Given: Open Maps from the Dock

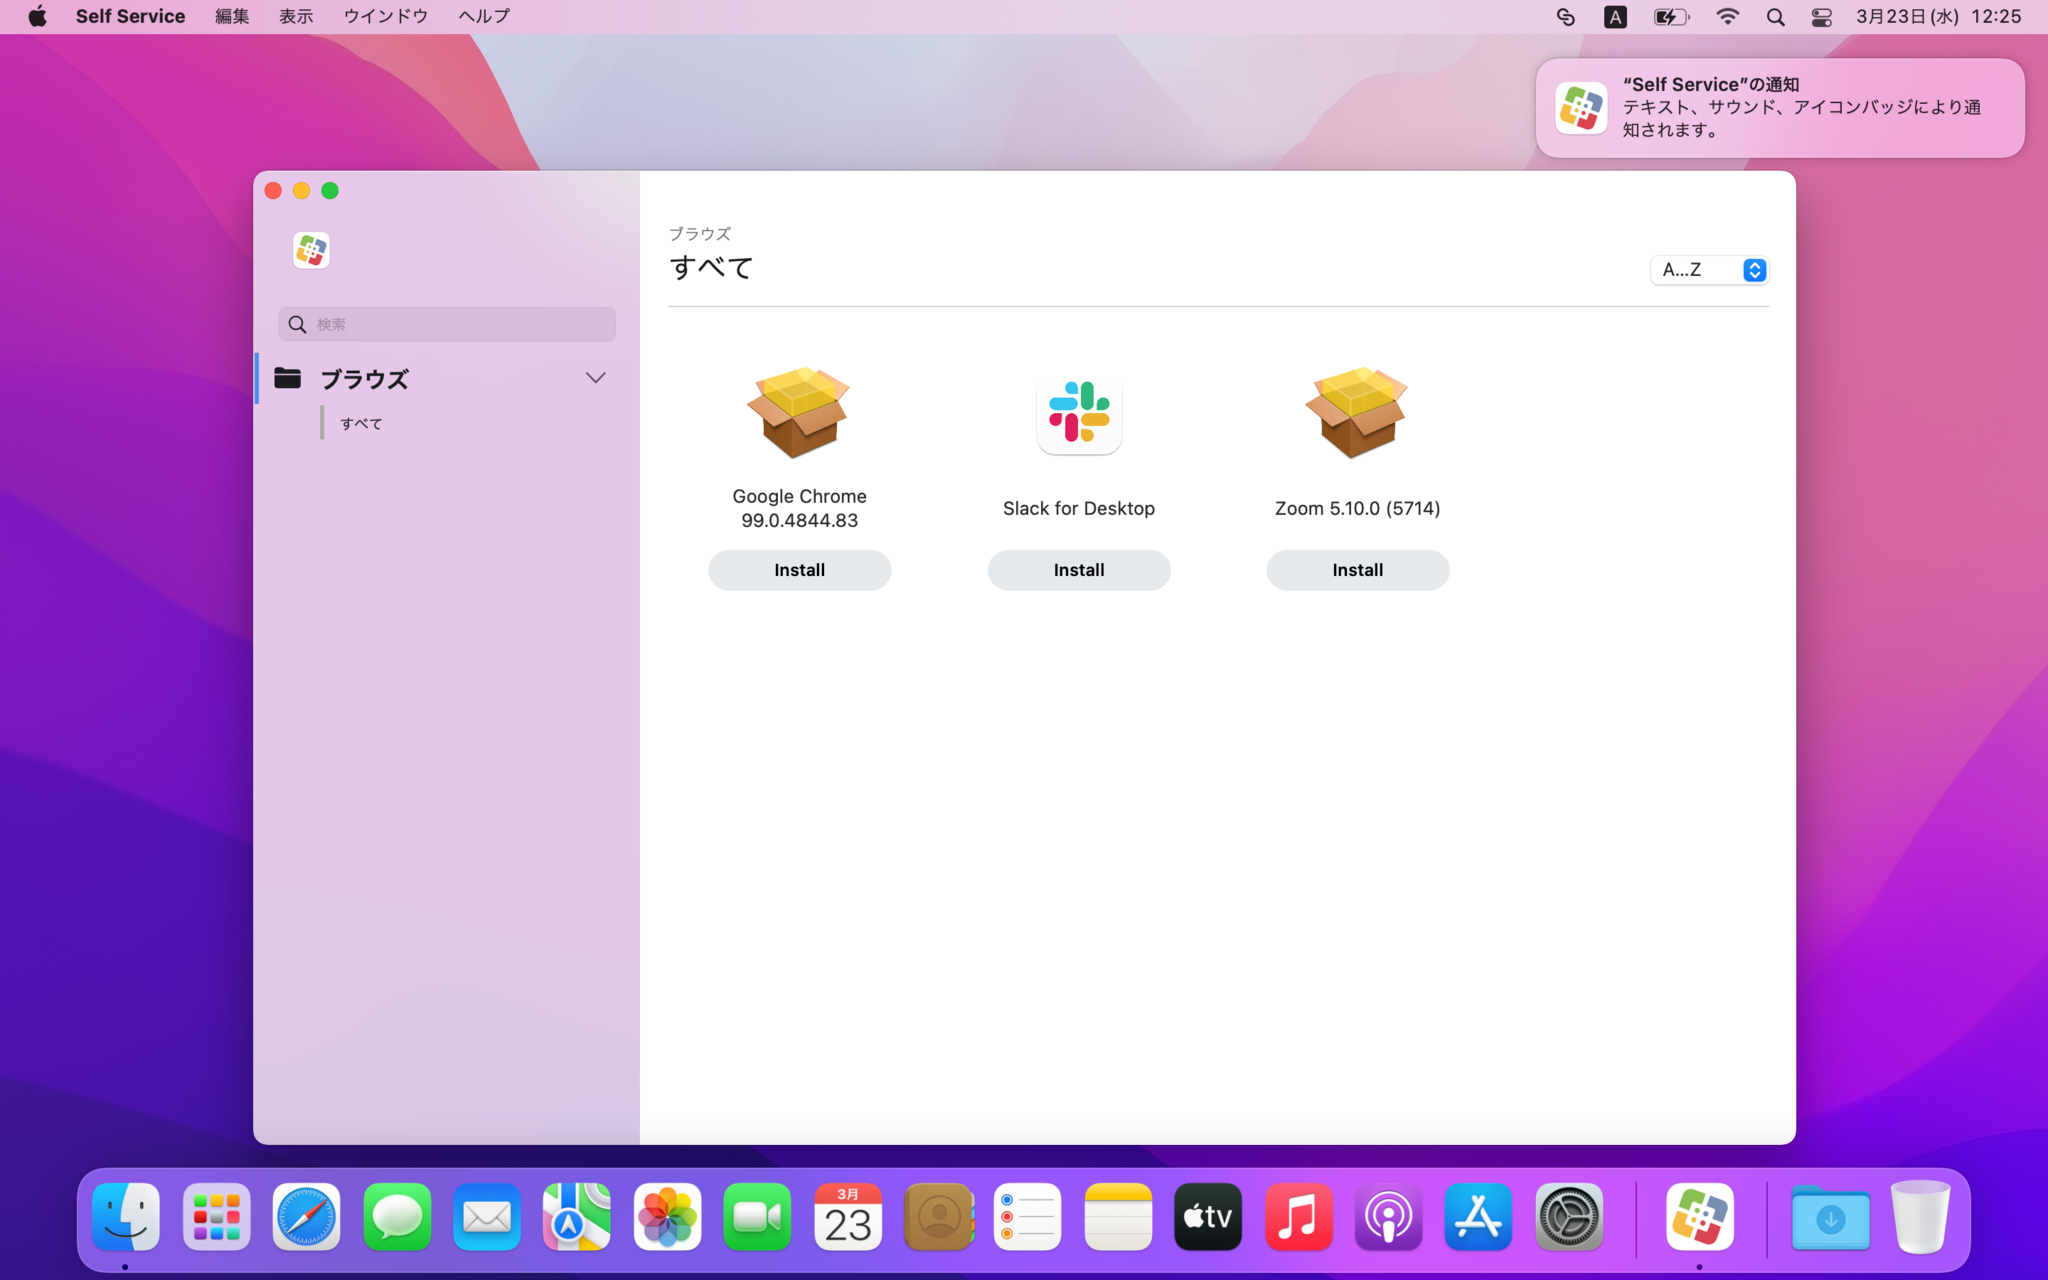Looking at the screenshot, I should click(x=577, y=1217).
